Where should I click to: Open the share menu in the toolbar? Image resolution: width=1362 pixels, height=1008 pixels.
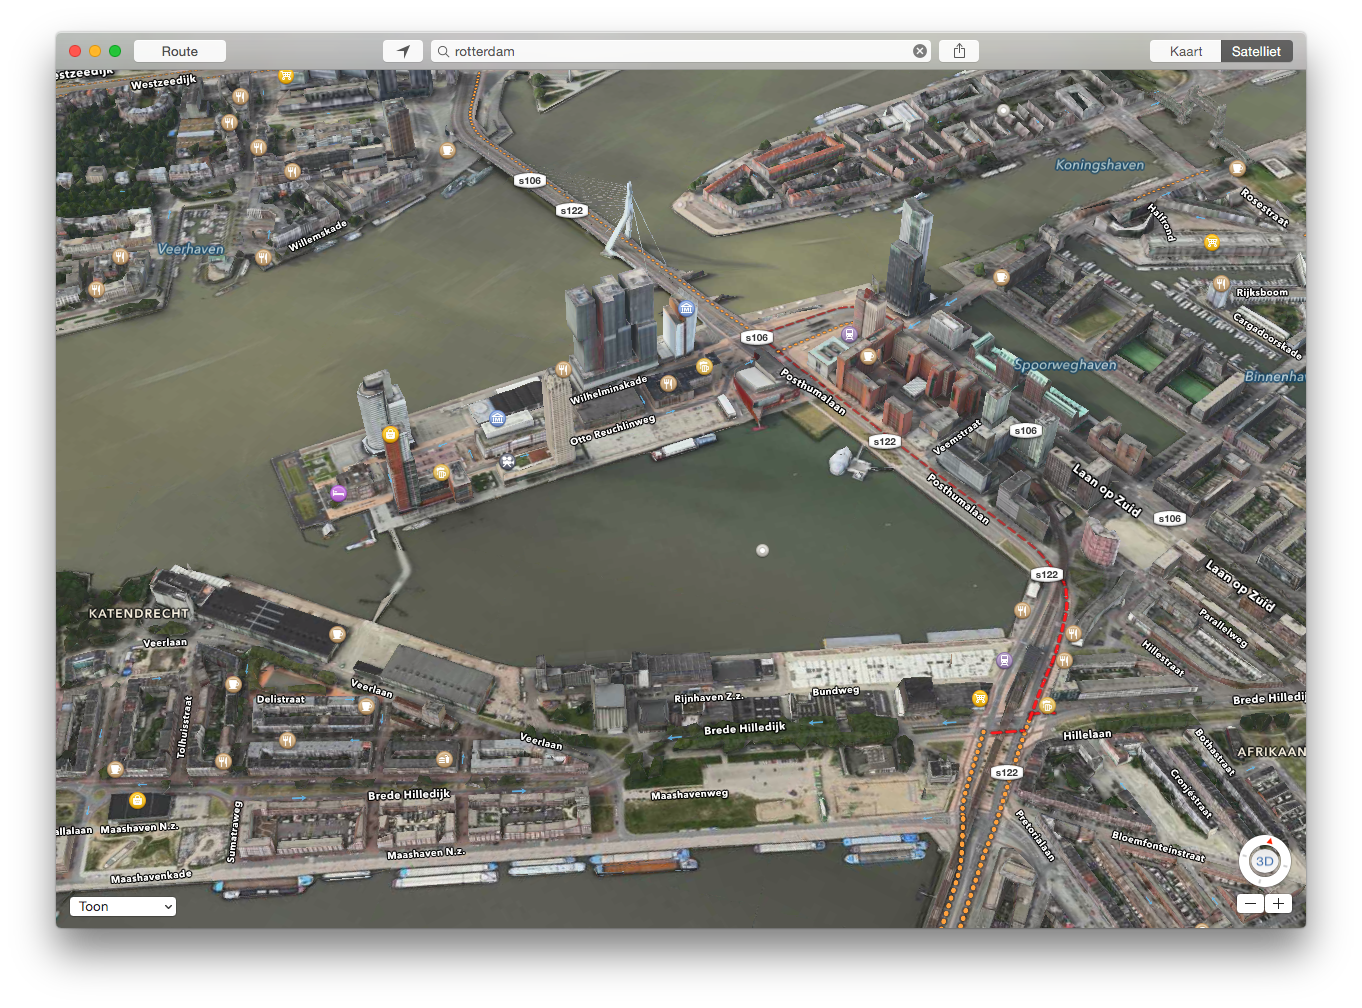coord(959,51)
